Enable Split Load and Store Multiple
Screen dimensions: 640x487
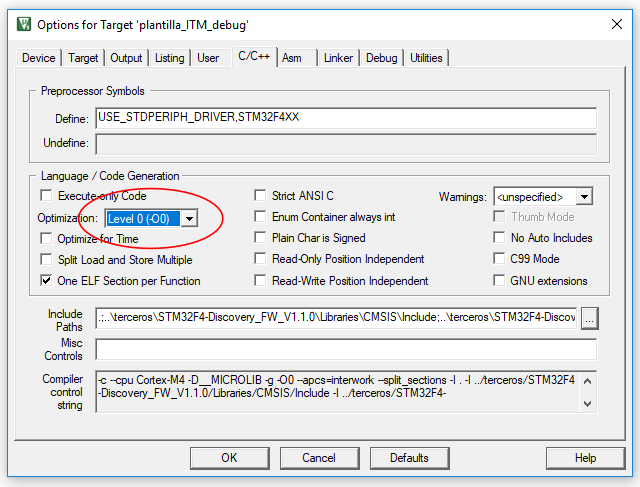(x=47, y=260)
